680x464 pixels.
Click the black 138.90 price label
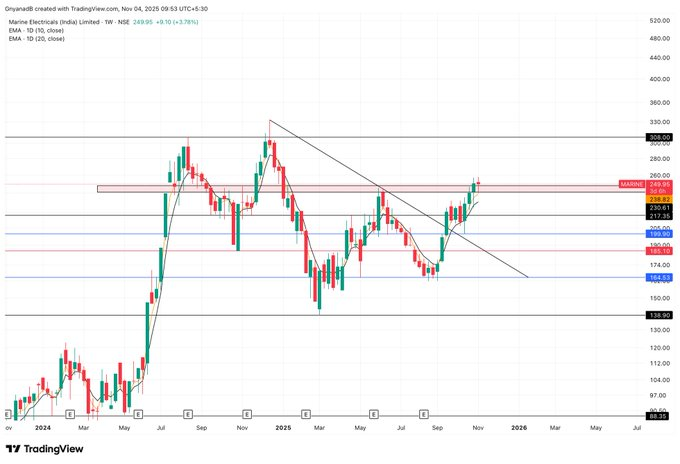pos(659,315)
